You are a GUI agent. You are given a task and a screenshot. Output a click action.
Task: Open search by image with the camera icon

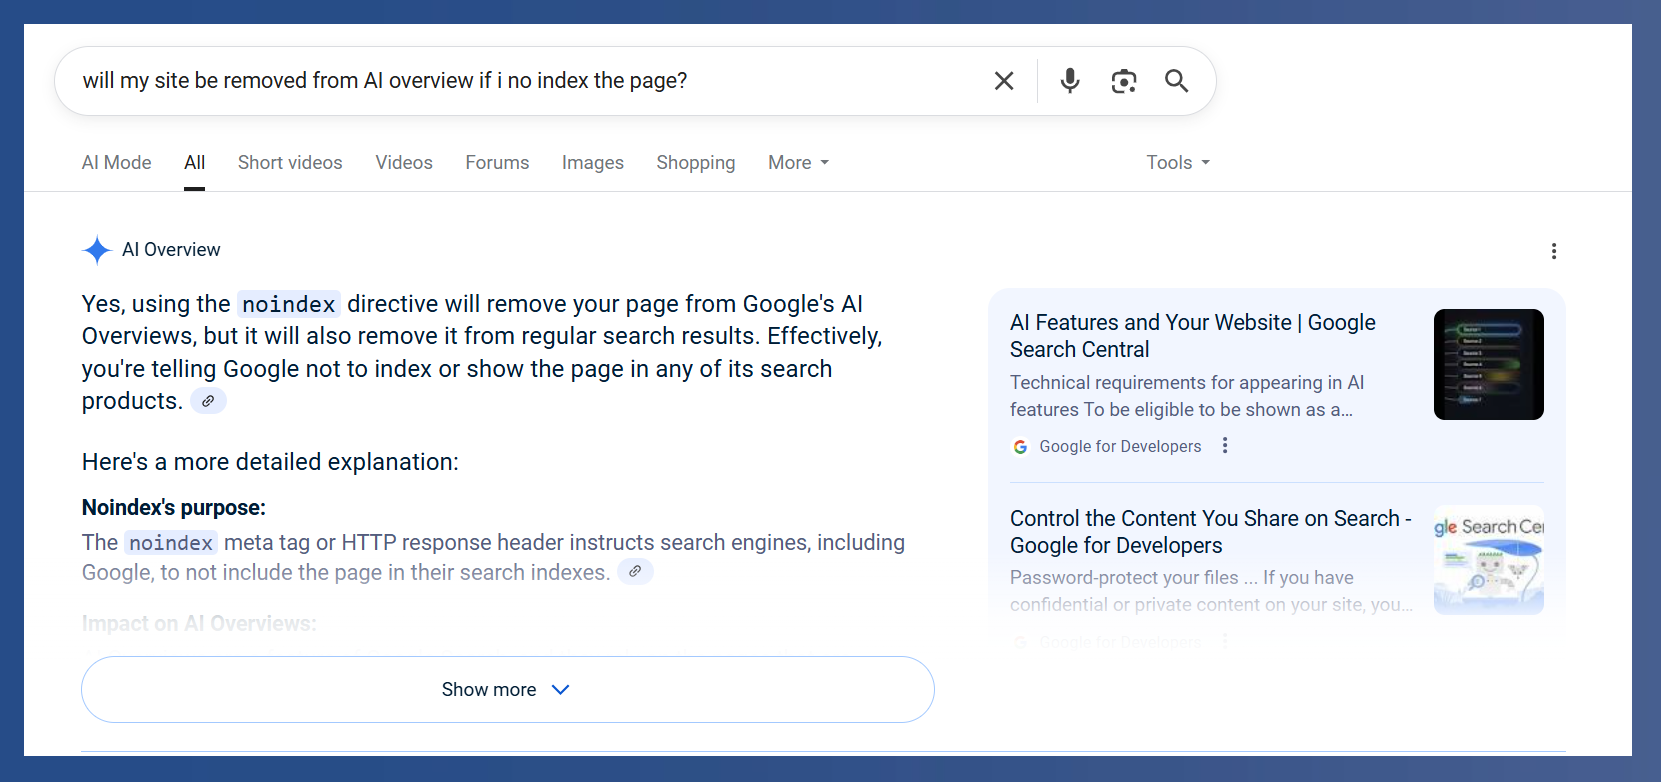tap(1124, 81)
